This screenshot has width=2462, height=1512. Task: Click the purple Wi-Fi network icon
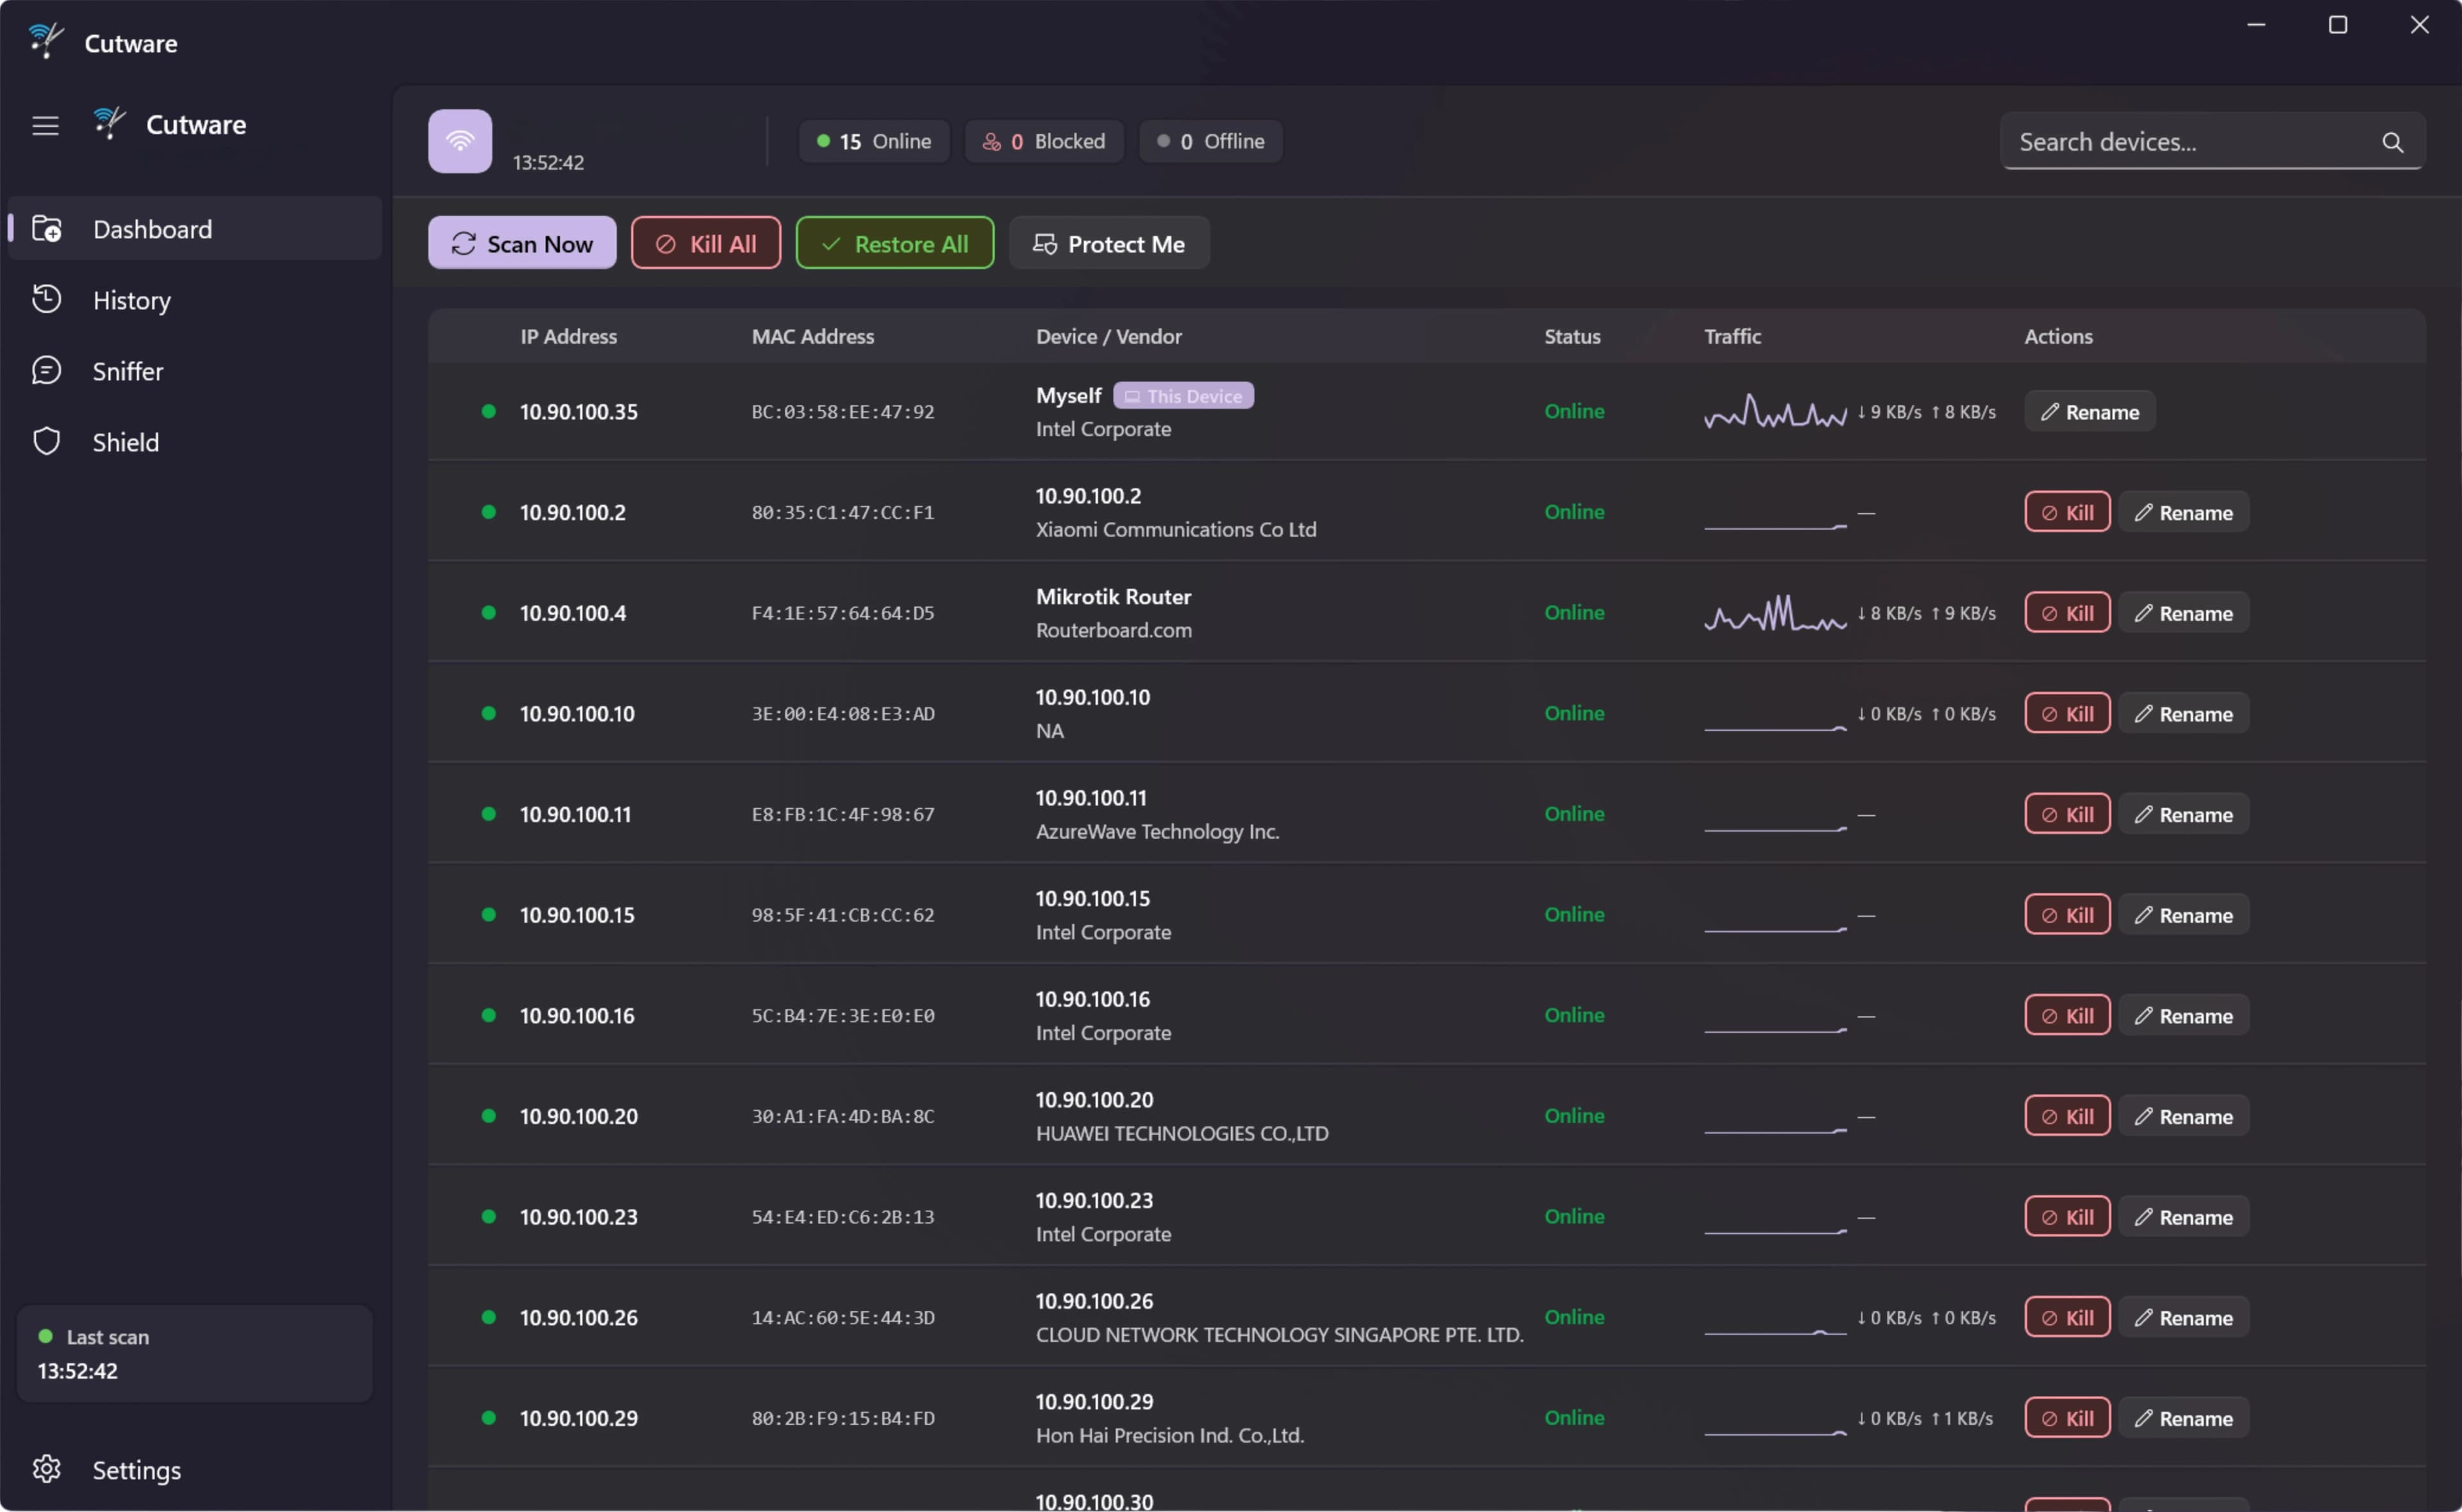(x=460, y=141)
